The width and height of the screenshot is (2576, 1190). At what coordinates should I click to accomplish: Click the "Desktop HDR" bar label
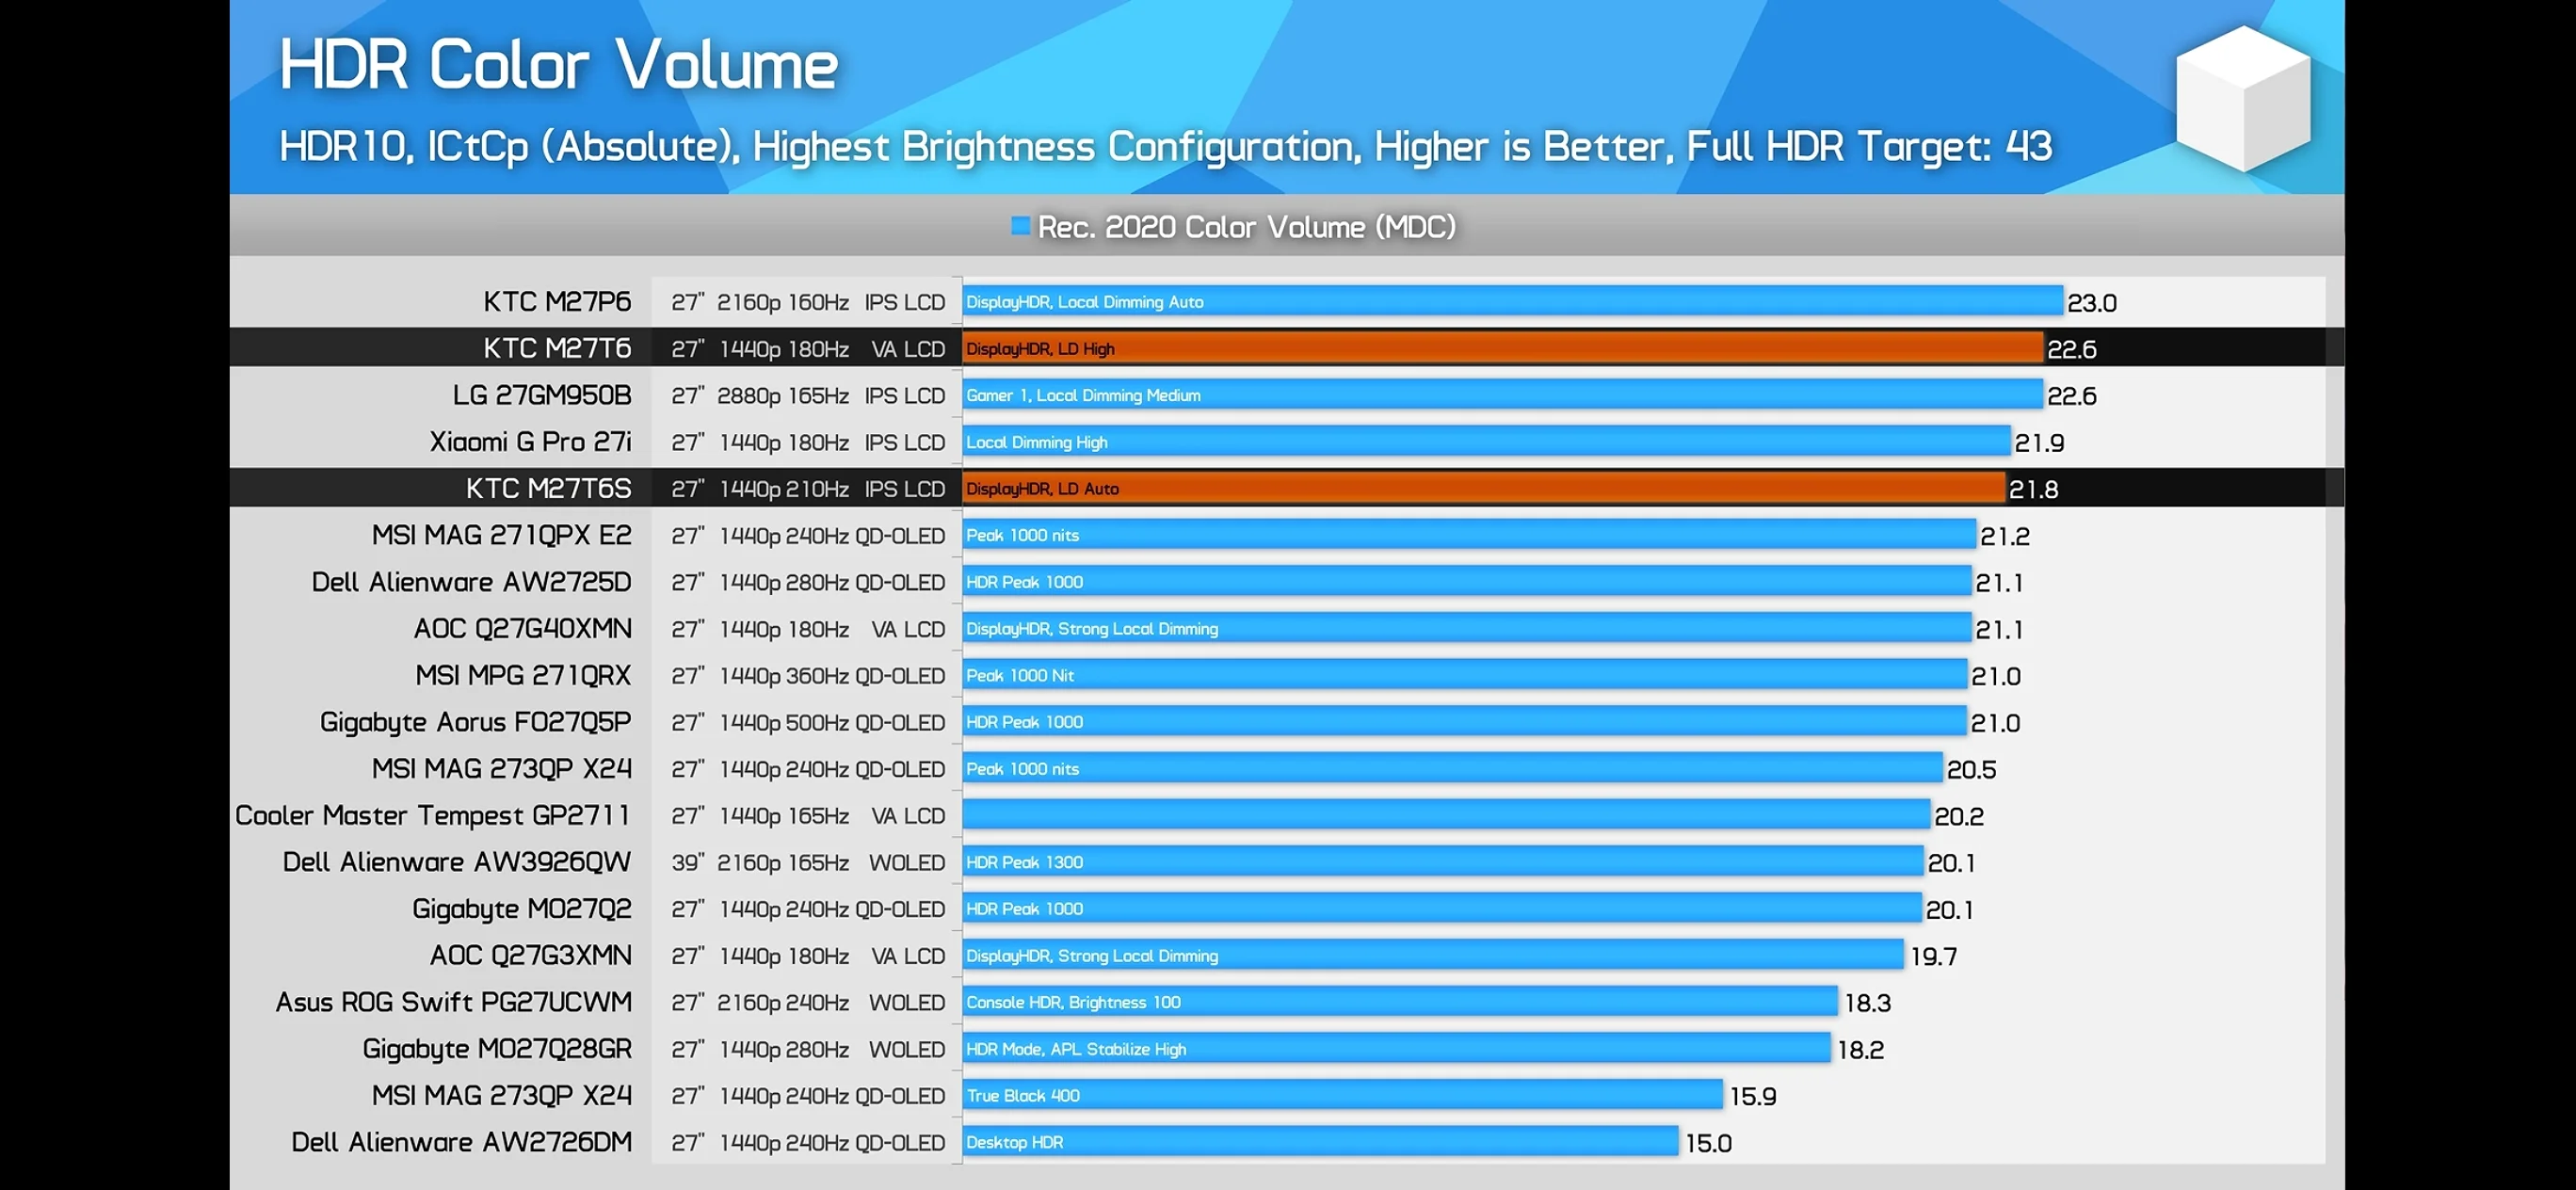(x=1014, y=1142)
